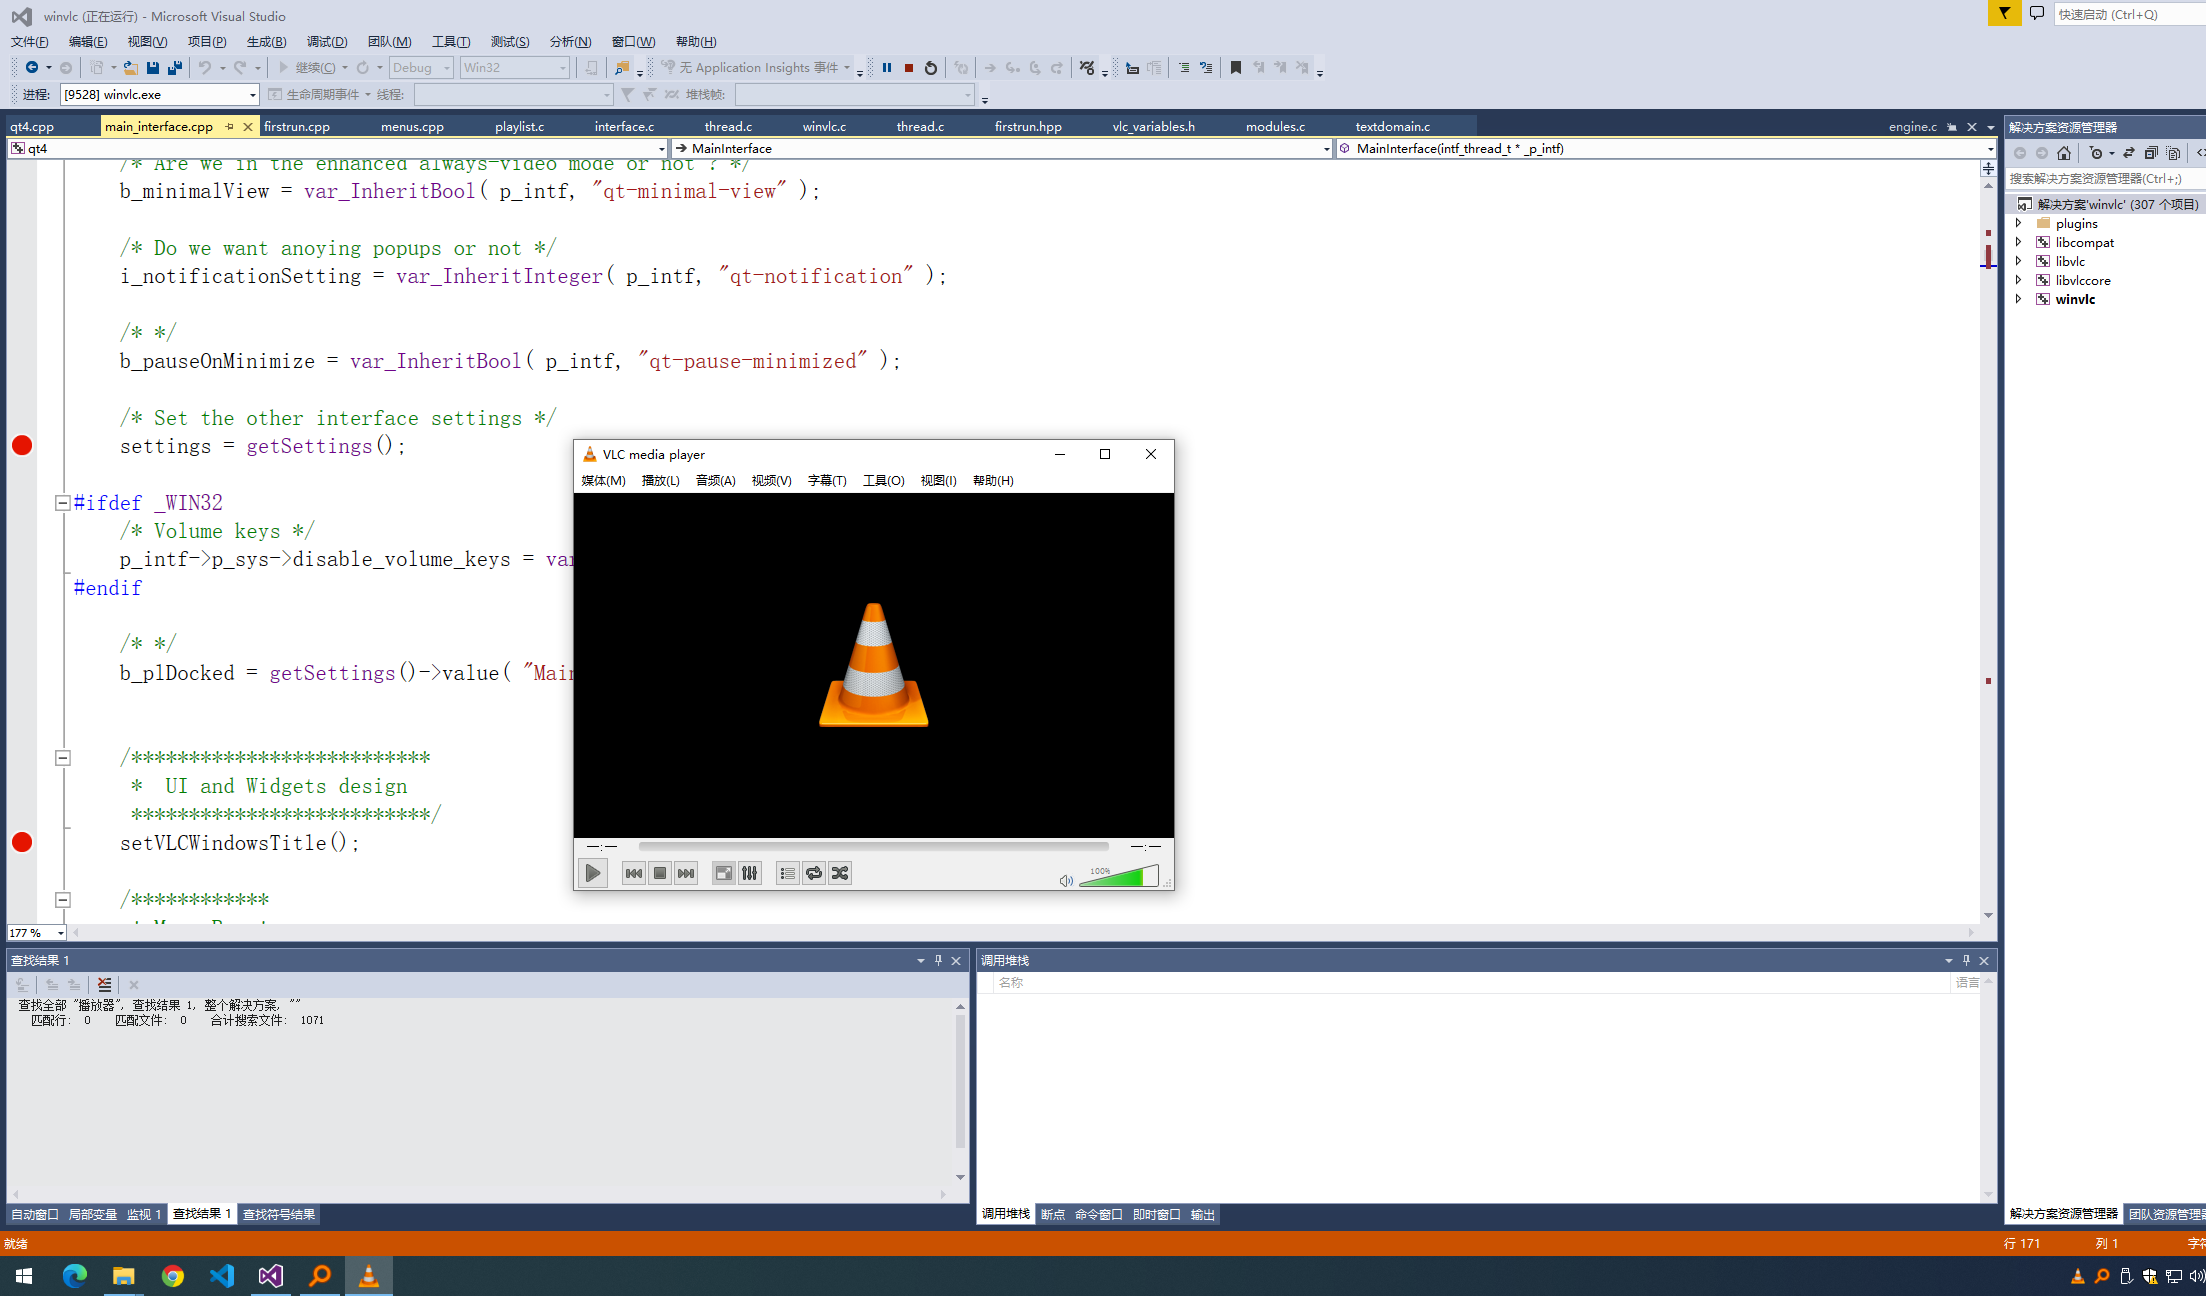Click the libvlc project in solution tree

2070,261
